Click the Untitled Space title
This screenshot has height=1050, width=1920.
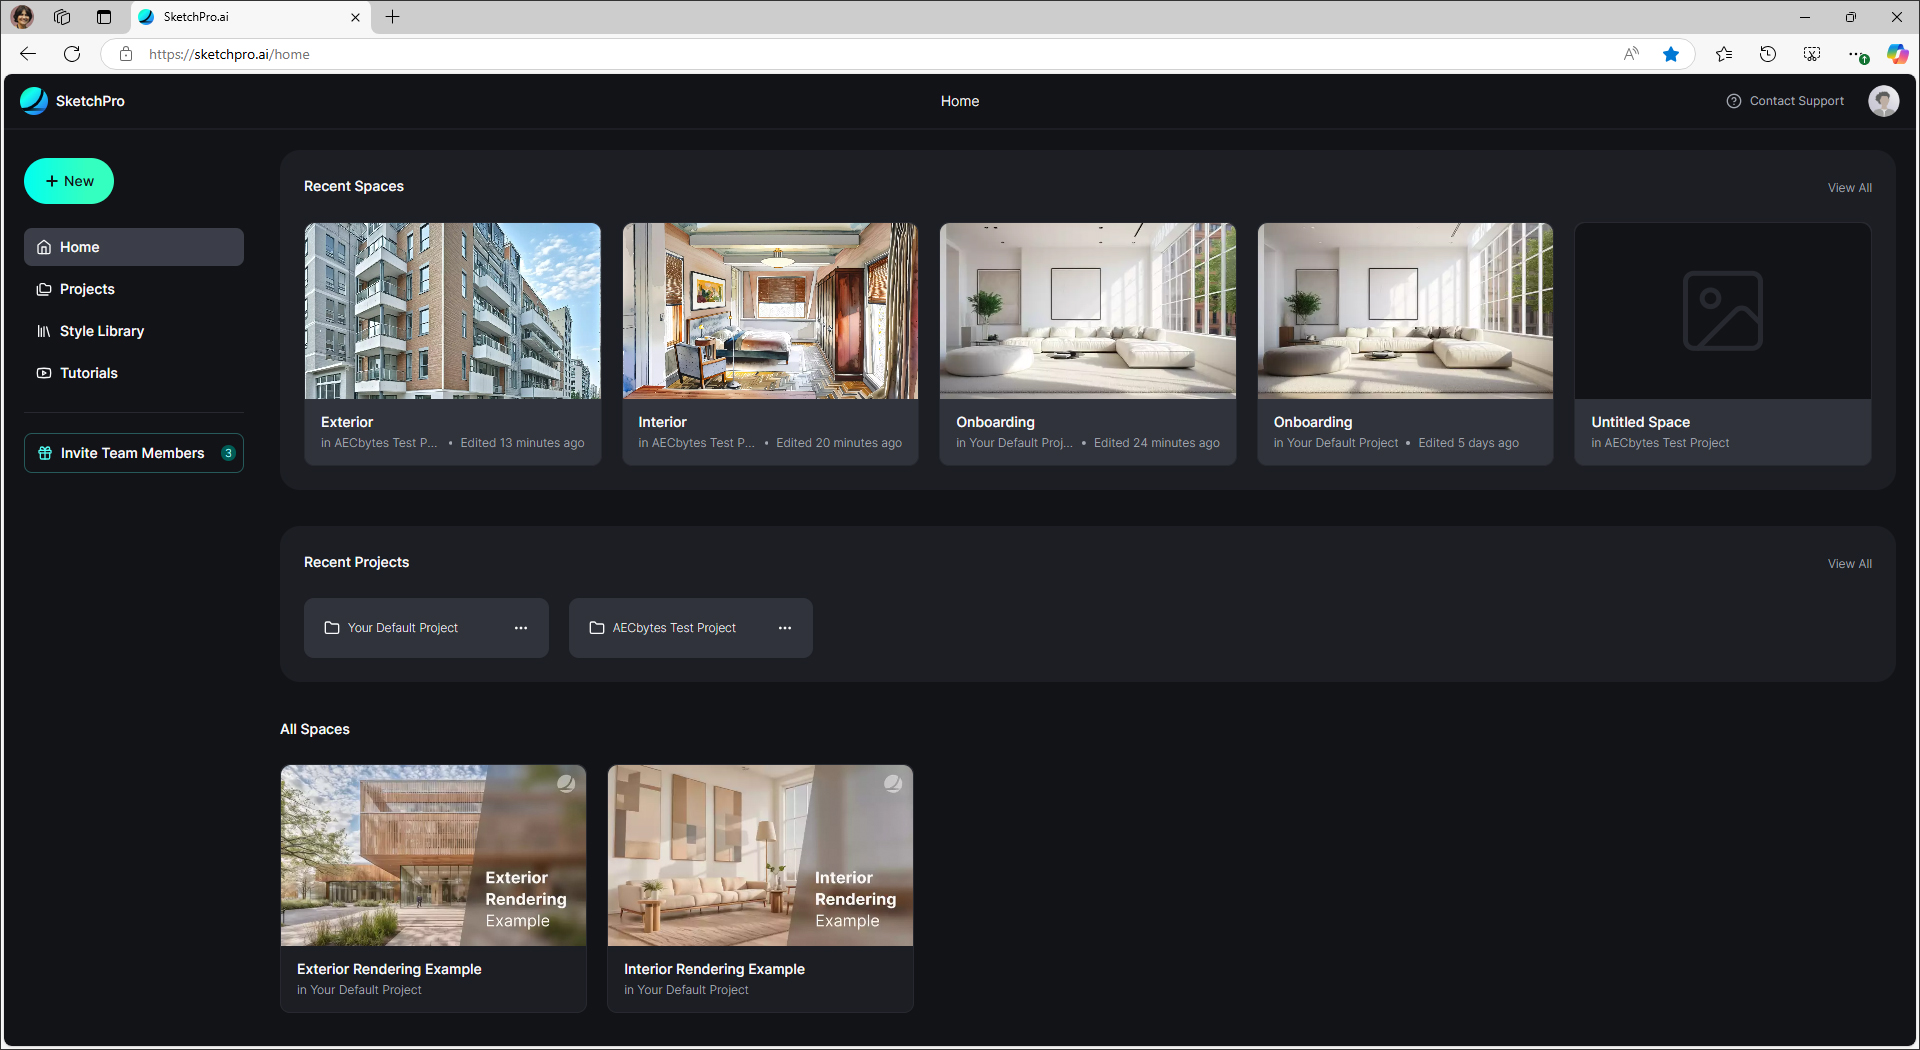pos(1640,422)
